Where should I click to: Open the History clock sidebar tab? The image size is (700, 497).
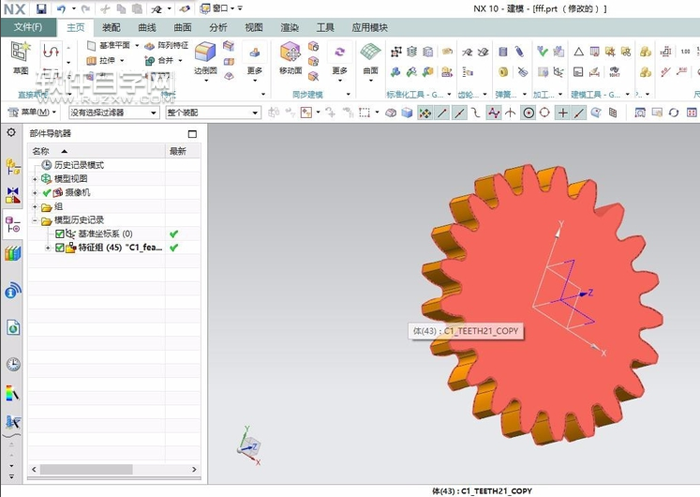[13, 364]
